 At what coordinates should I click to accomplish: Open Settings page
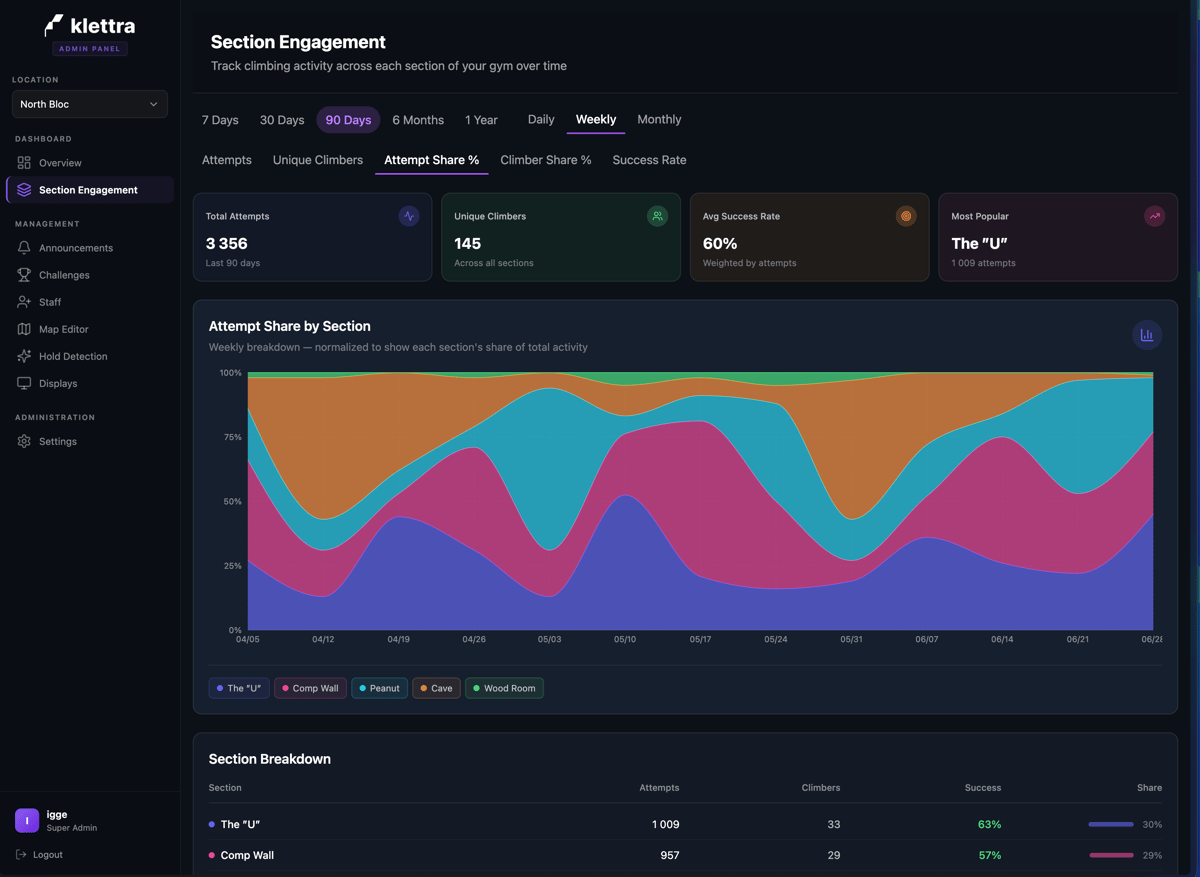pyautogui.click(x=90, y=441)
